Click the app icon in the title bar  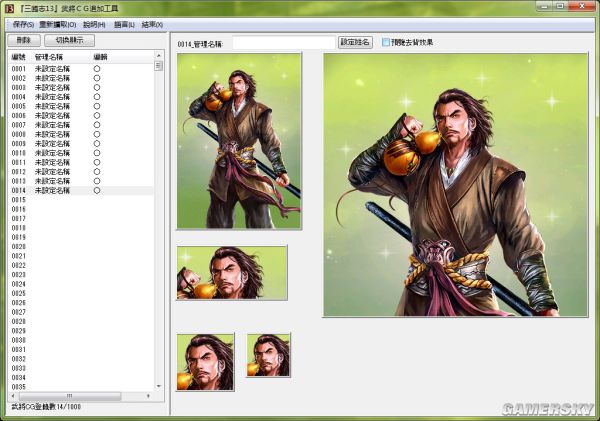click(10, 8)
